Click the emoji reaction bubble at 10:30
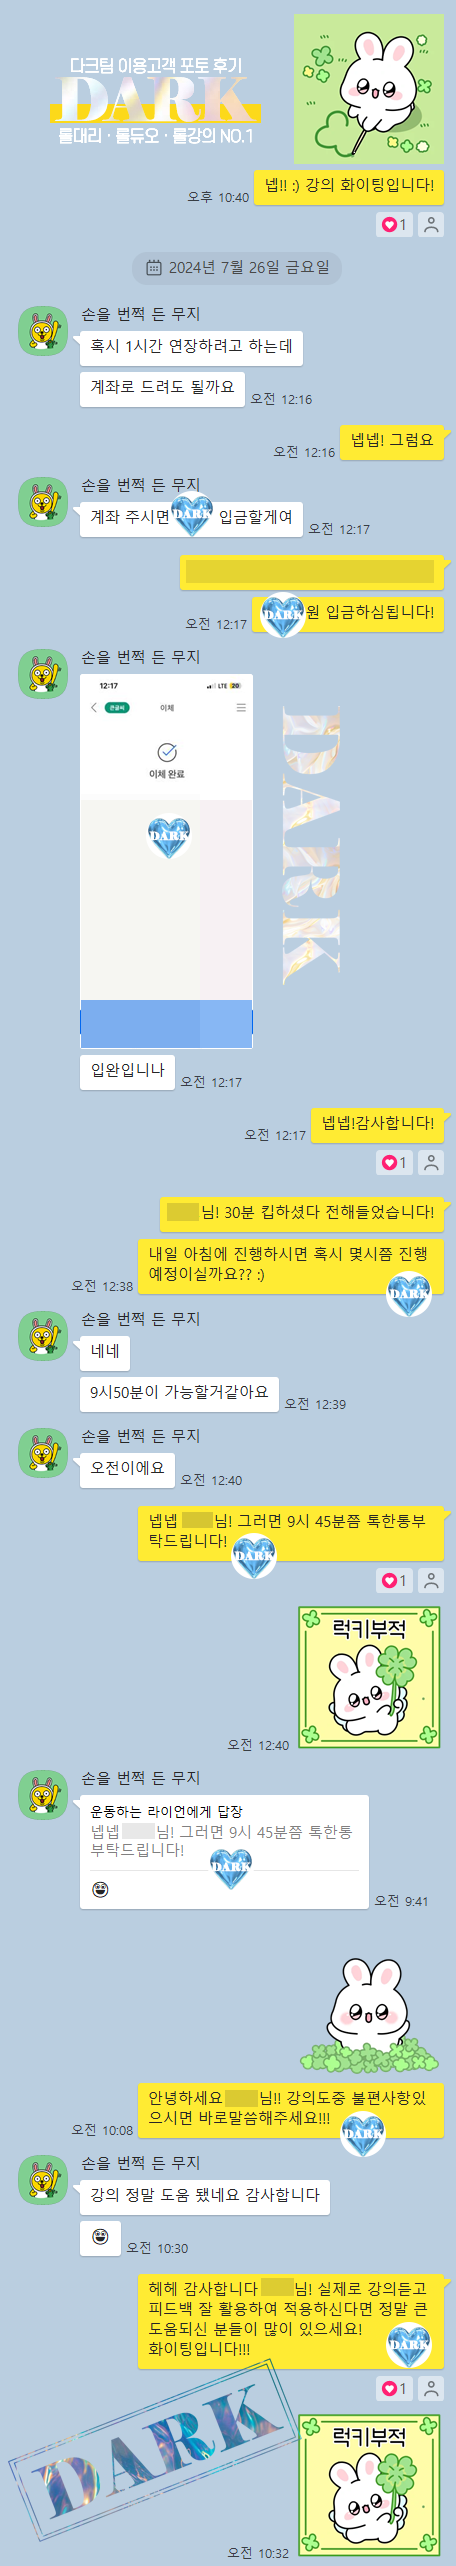 coord(100,2236)
